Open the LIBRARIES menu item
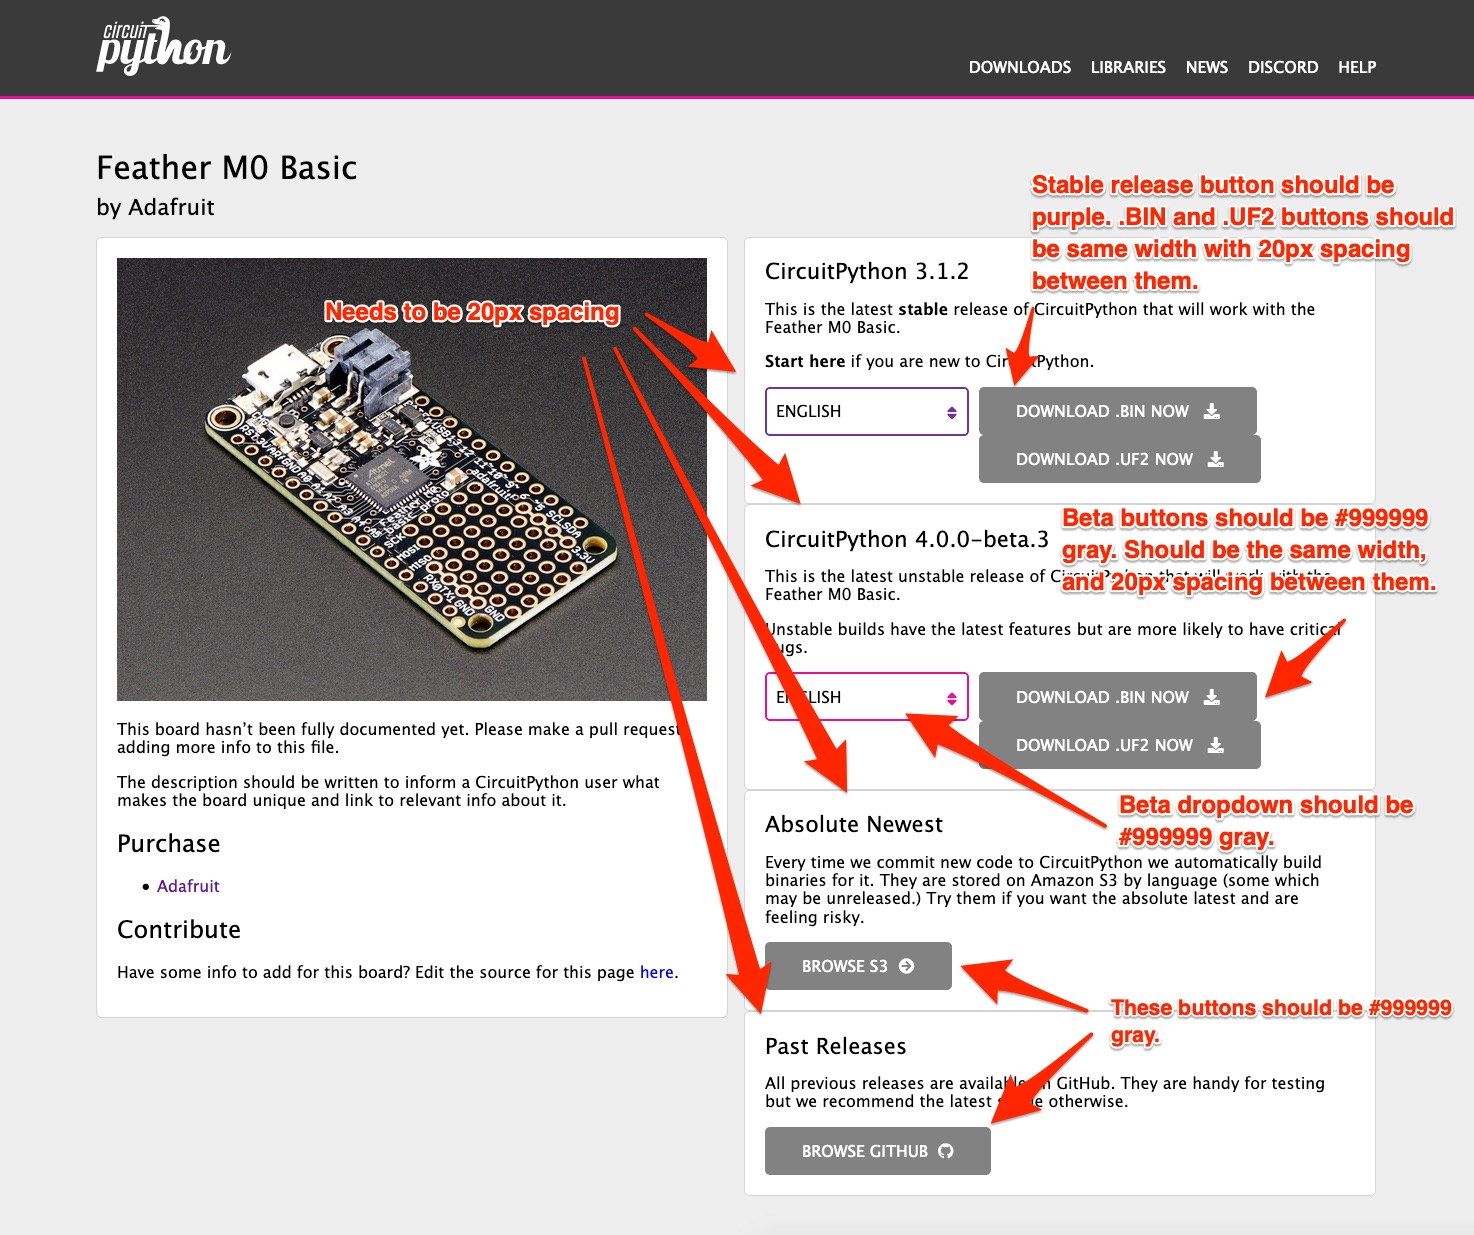1474x1235 pixels. click(x=1128, y=67)
